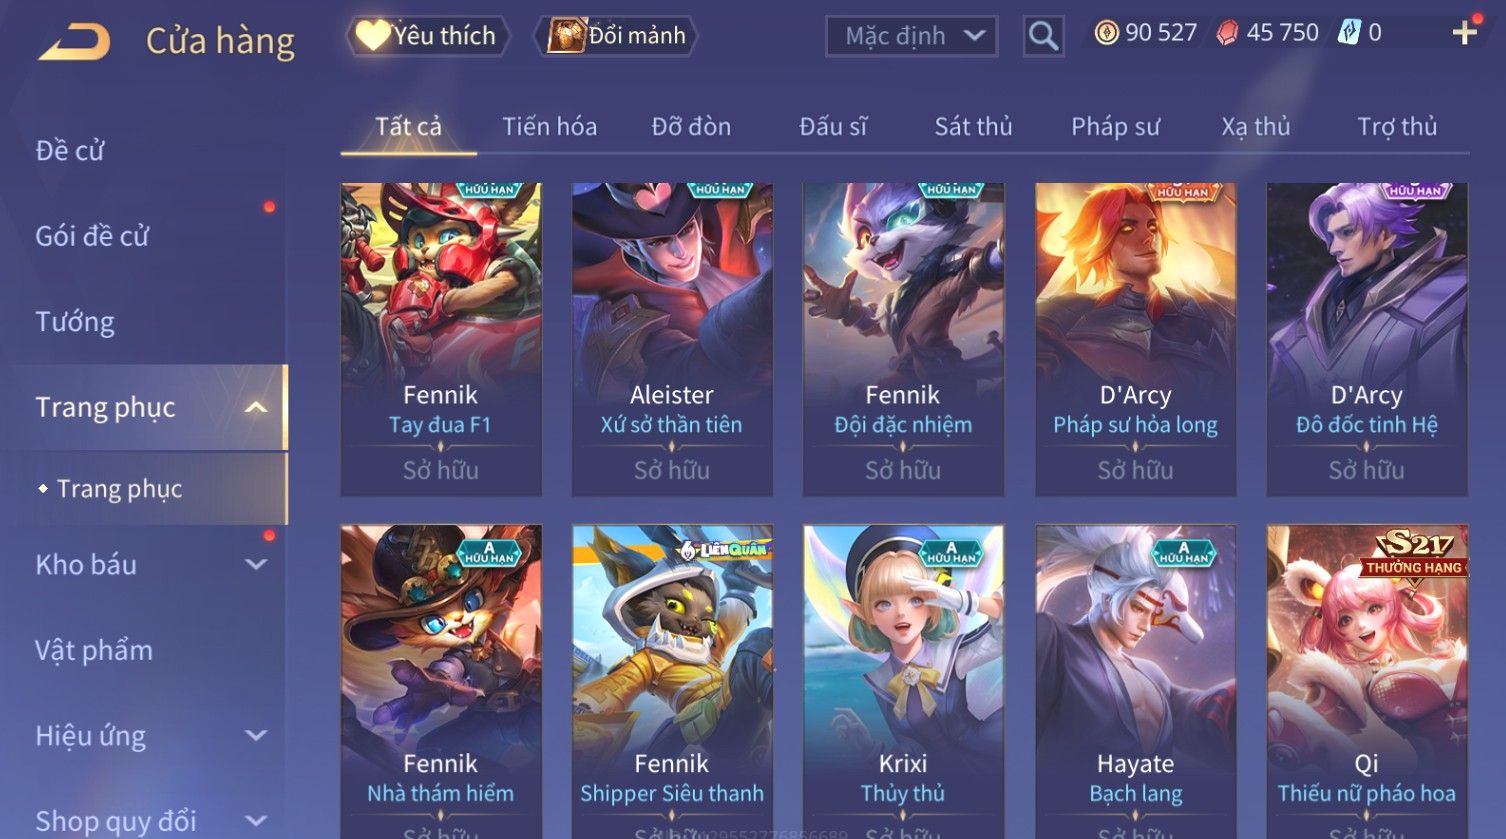Select the Krixi Thủy thủ skin card
Image resolution: width=1506 pixels, height=839 pixels.
coord(903,681)
